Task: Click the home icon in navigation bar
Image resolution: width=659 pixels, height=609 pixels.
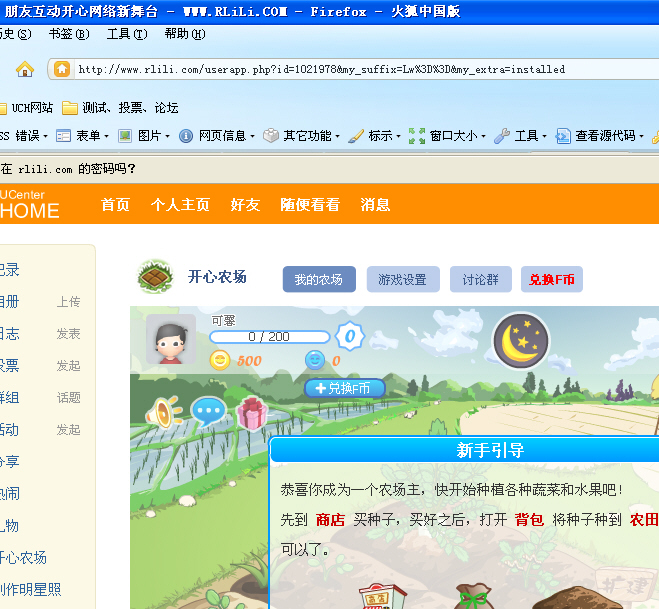Action: [x=25, y=69]
